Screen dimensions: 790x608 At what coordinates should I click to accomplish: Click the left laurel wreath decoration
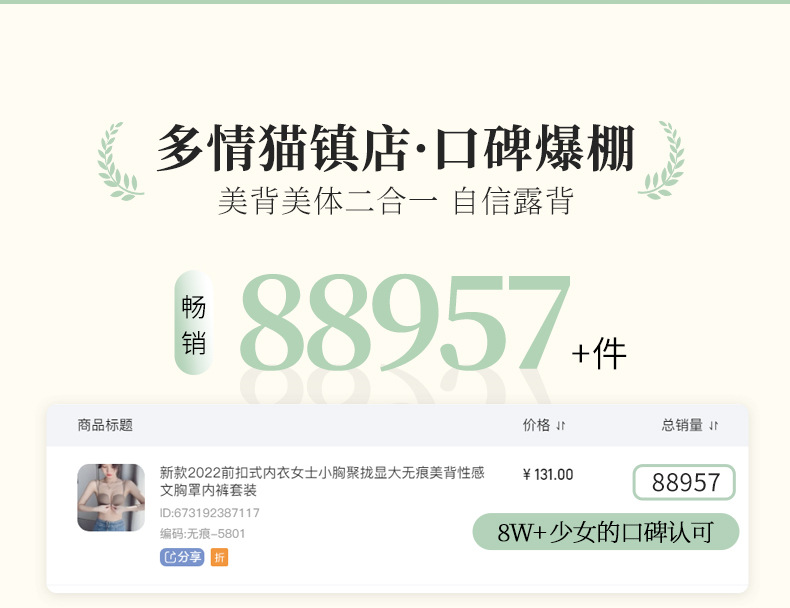tap(120, 161)
